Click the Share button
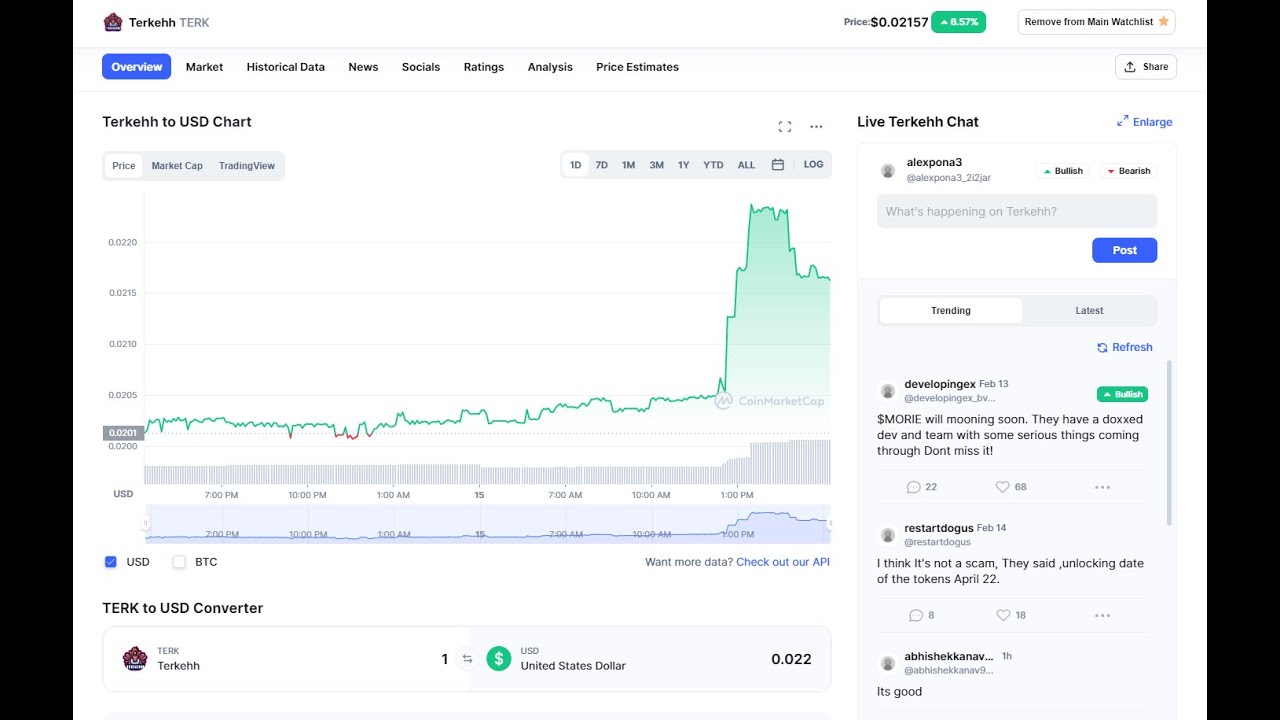This screenshot has width=1280, height=720. [x=1146, y=67]
